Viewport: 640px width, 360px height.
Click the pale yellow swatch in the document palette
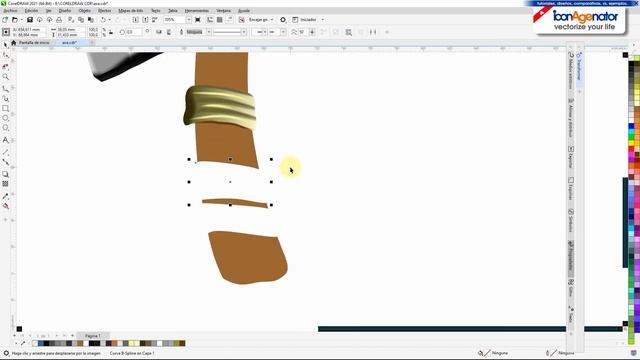click(x=137, y=344)
